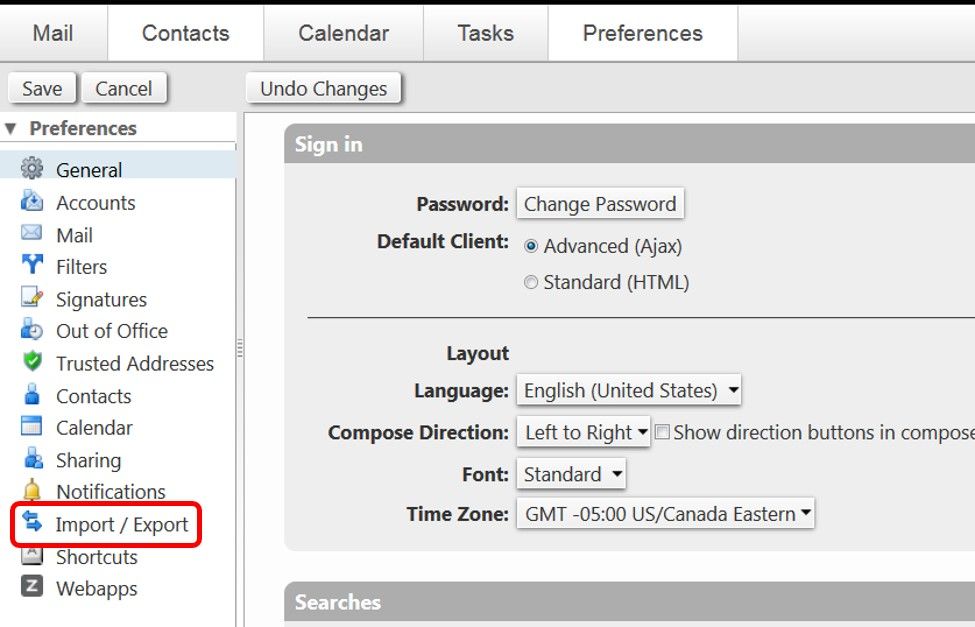Click the General gear icon
The width and height of the screenshot is (975, 627).
32,169
